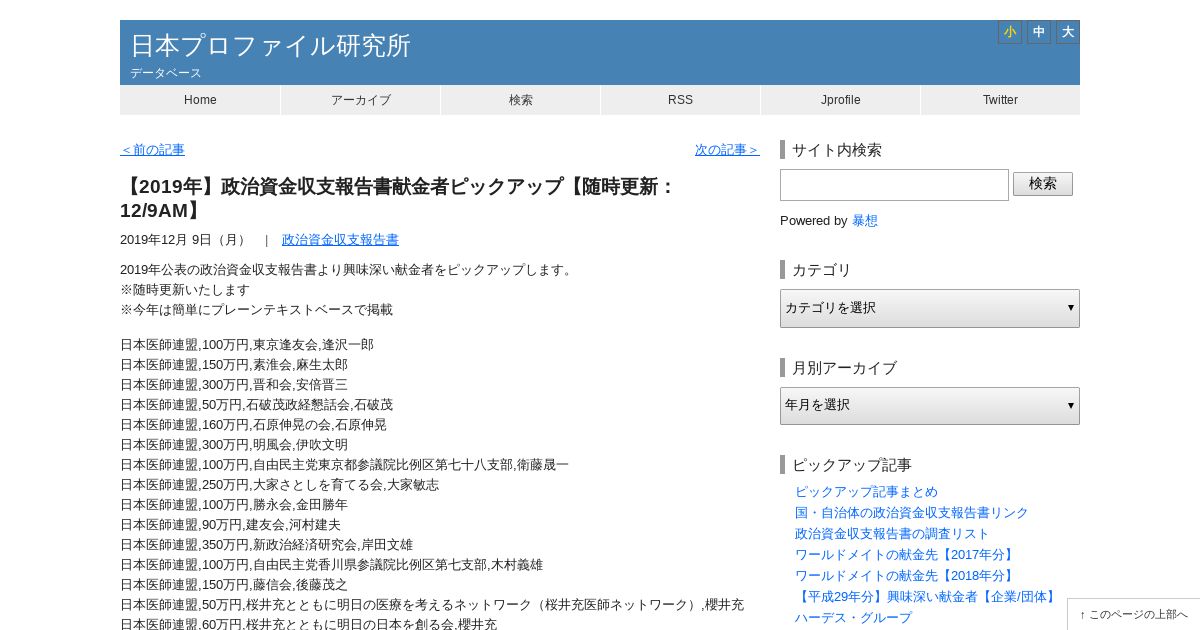Open the 暴想 Powered by link

[865, 221]
